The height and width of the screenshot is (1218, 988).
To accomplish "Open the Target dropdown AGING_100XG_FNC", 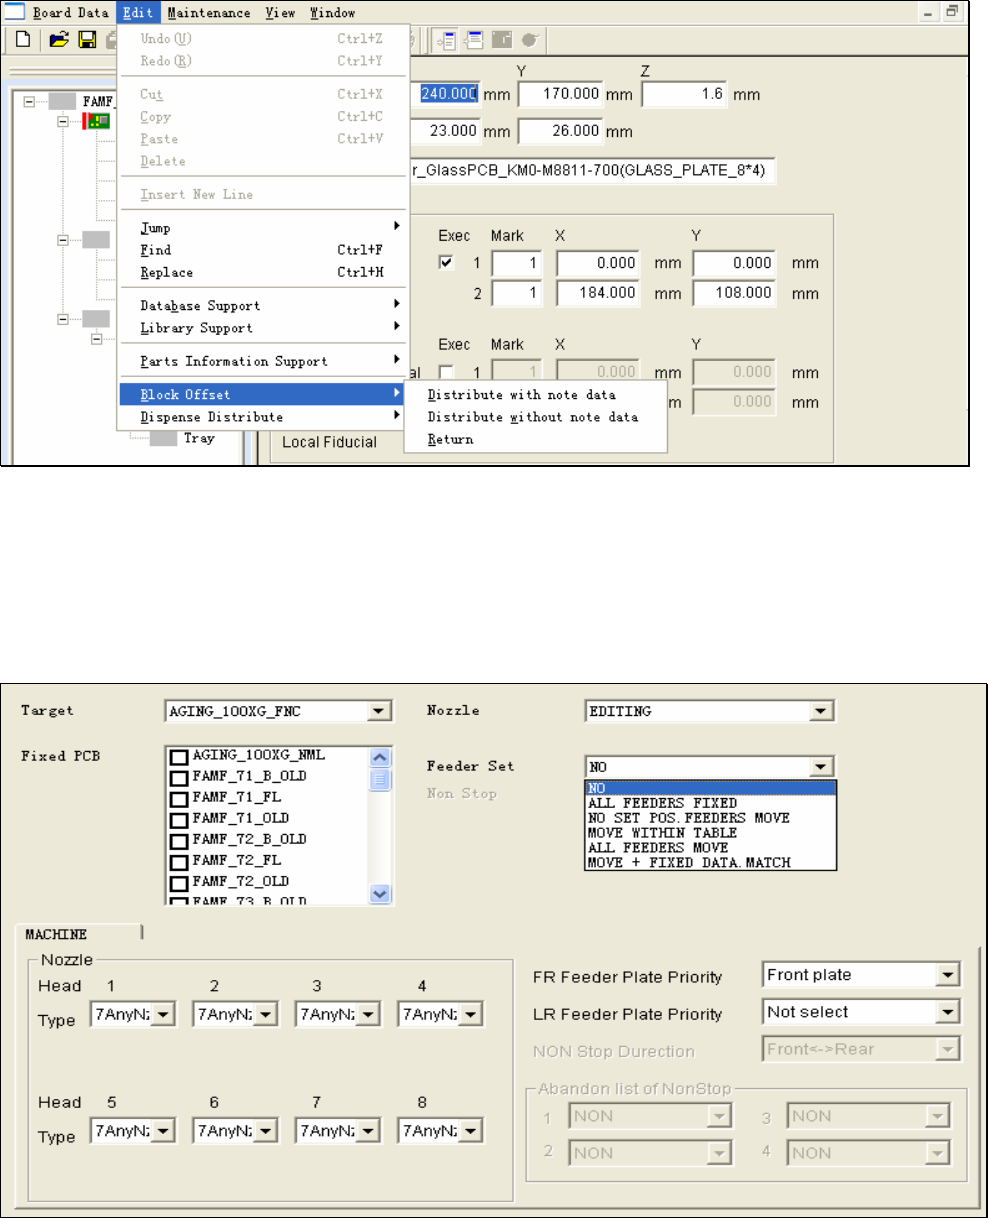I will [379, 711].
